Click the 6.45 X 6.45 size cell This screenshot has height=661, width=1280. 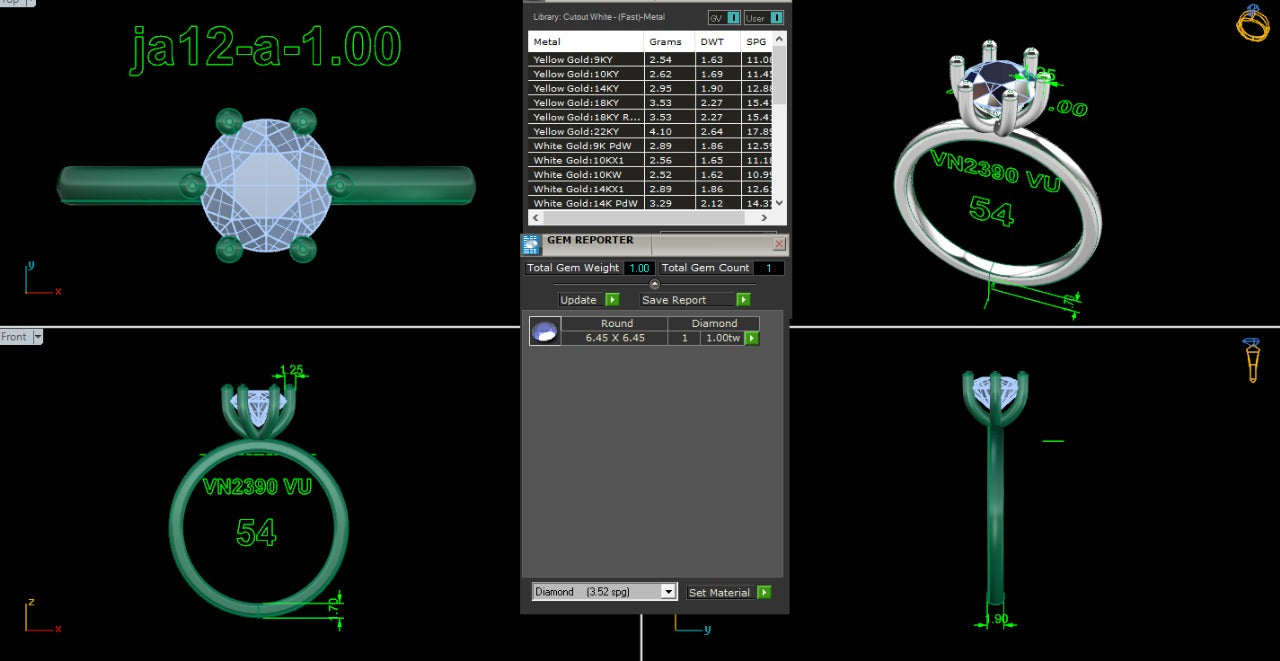615,338
